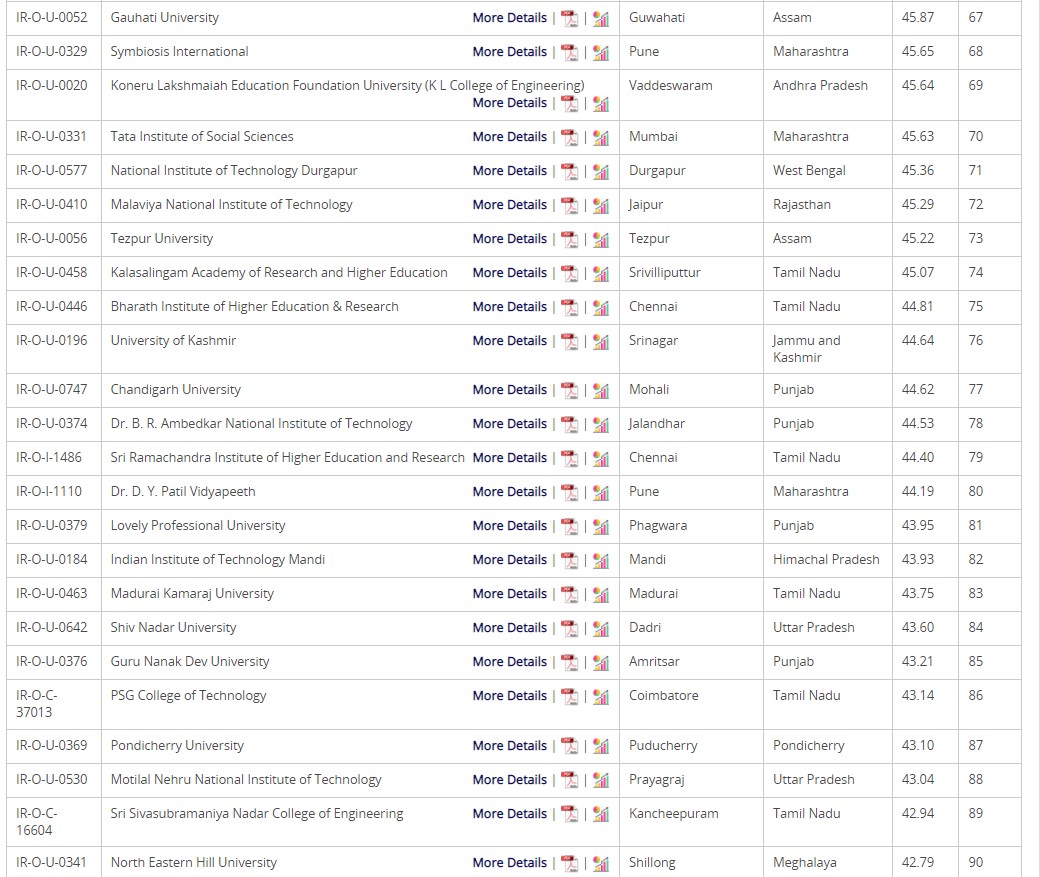View chart icon for Malaviya National Institute
Image resolution: width=1040 pixels, height=877 pixels.
601,206
